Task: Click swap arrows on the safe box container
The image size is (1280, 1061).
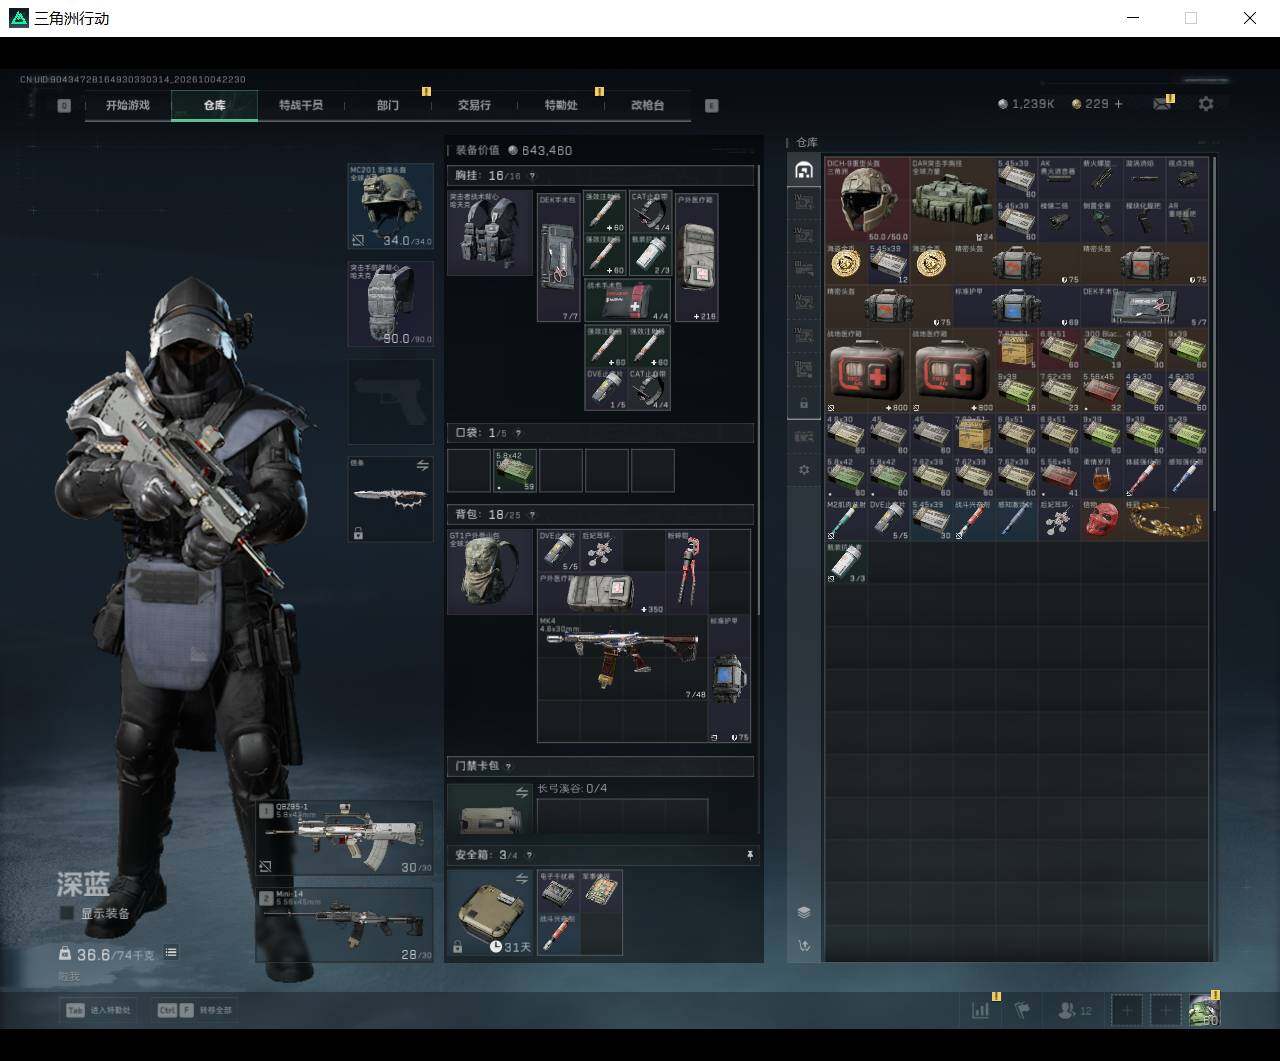Action: coord(521,878)
